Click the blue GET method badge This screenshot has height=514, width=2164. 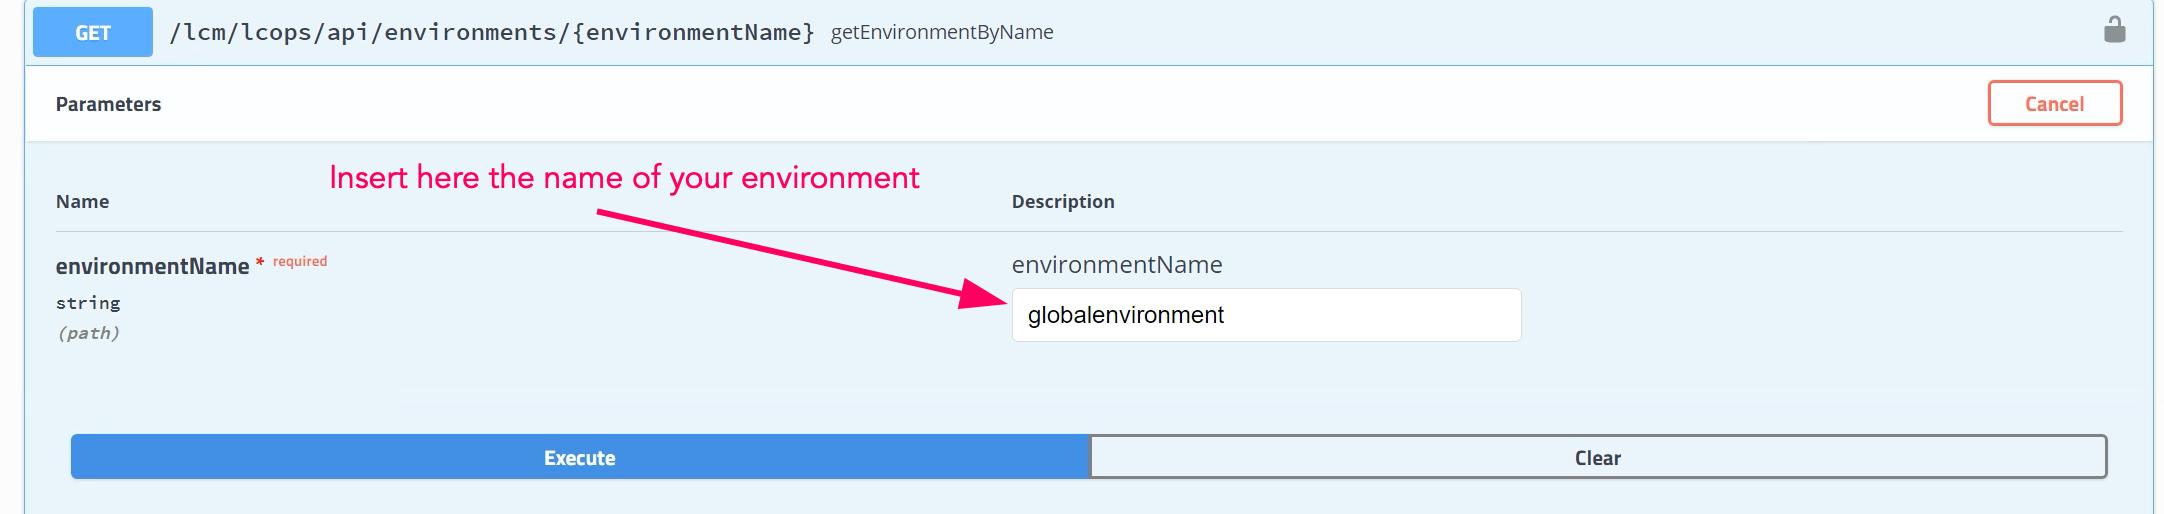[x=93, y=32]
